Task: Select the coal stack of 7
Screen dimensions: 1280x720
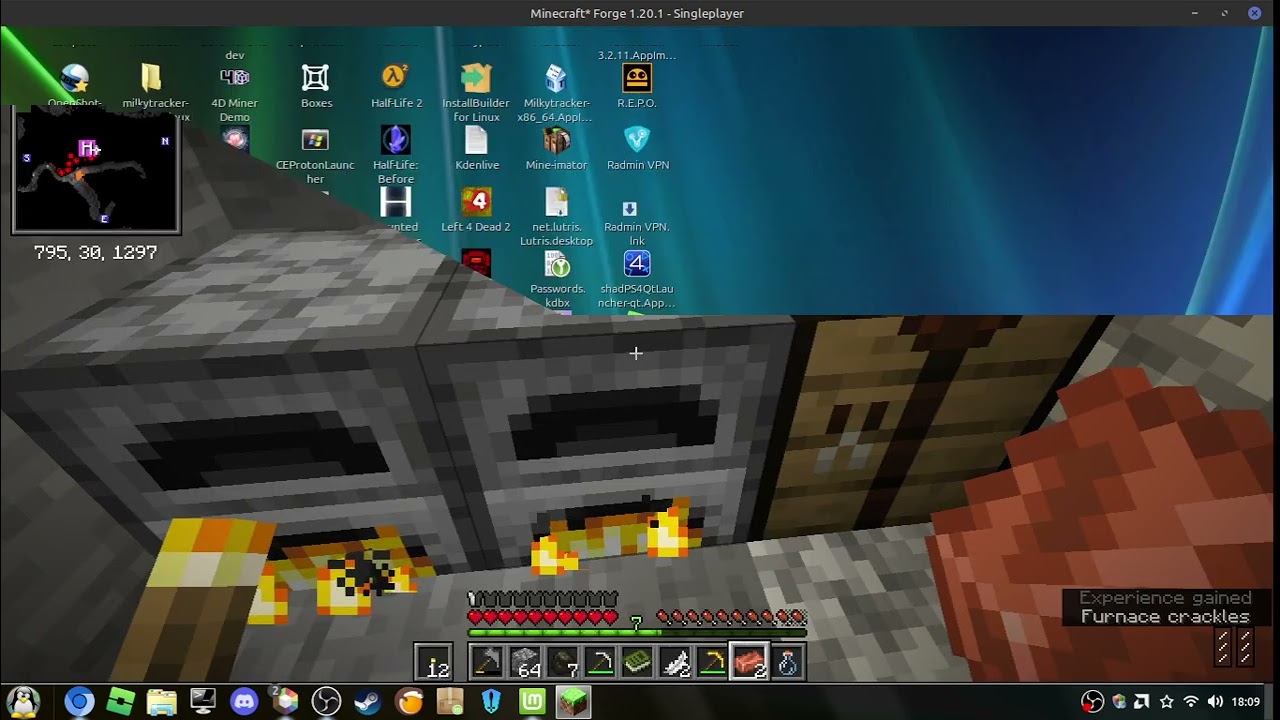Action: coord(562,662)
